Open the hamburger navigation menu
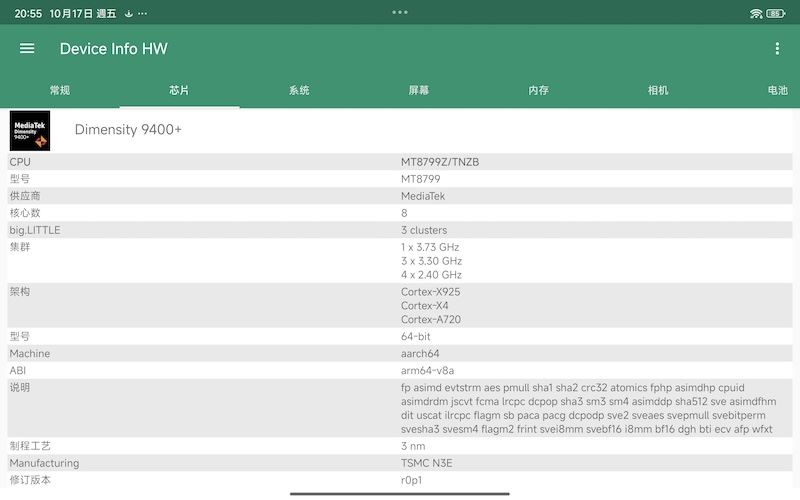 [x=27, y=49]
